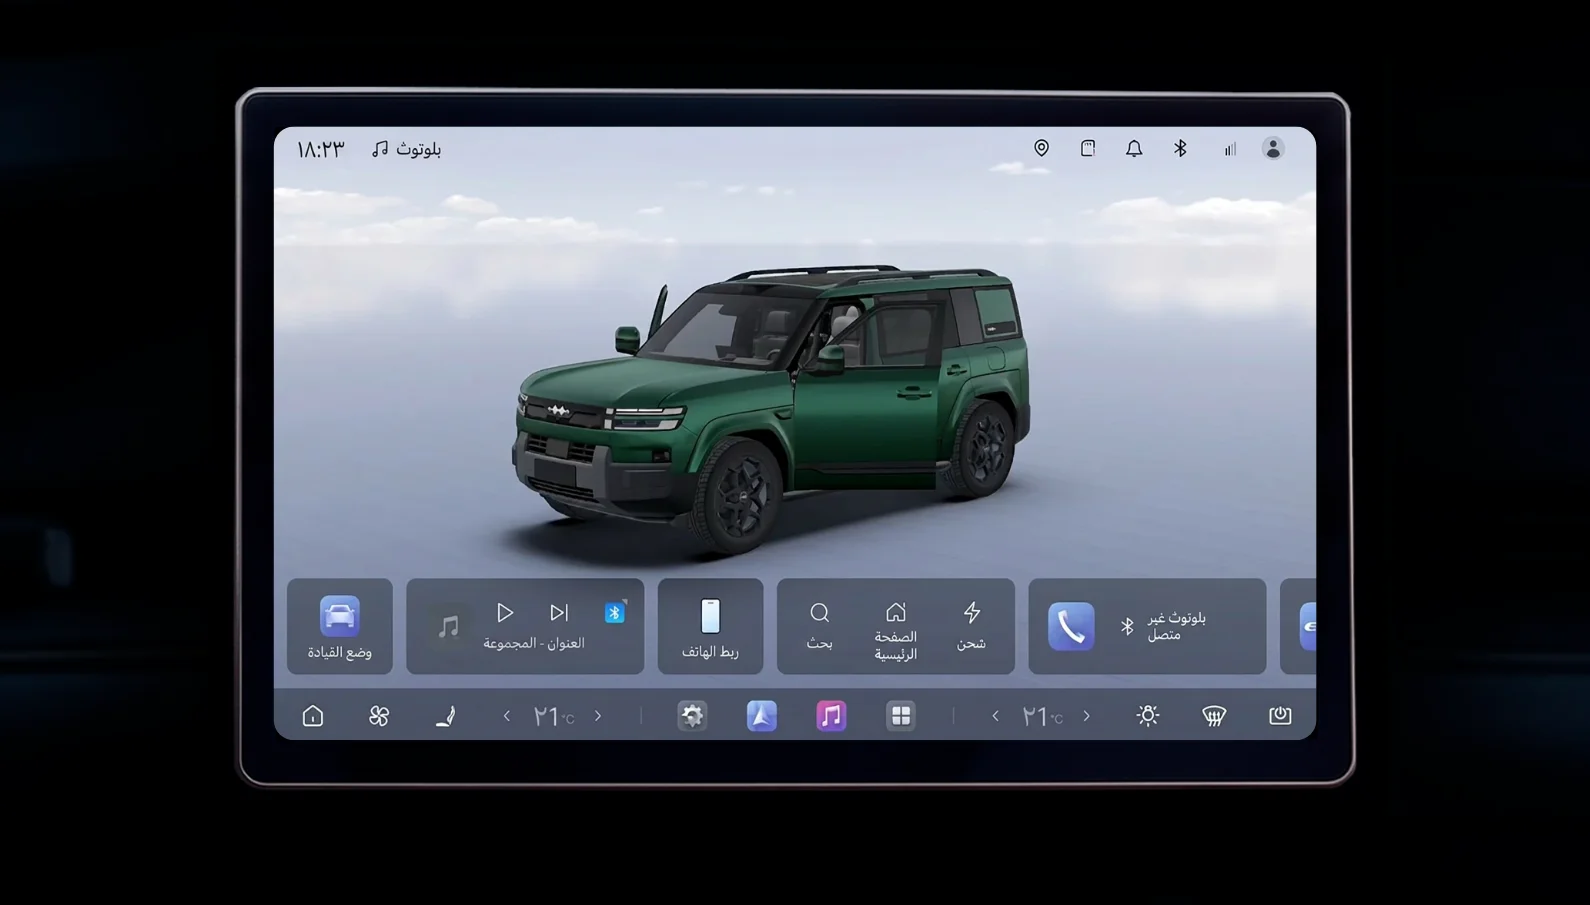Image resolution: width=1590 pixels, height=905 pixels.
Task: Tap the بحث search shortcut
Action: coord(819,626)
